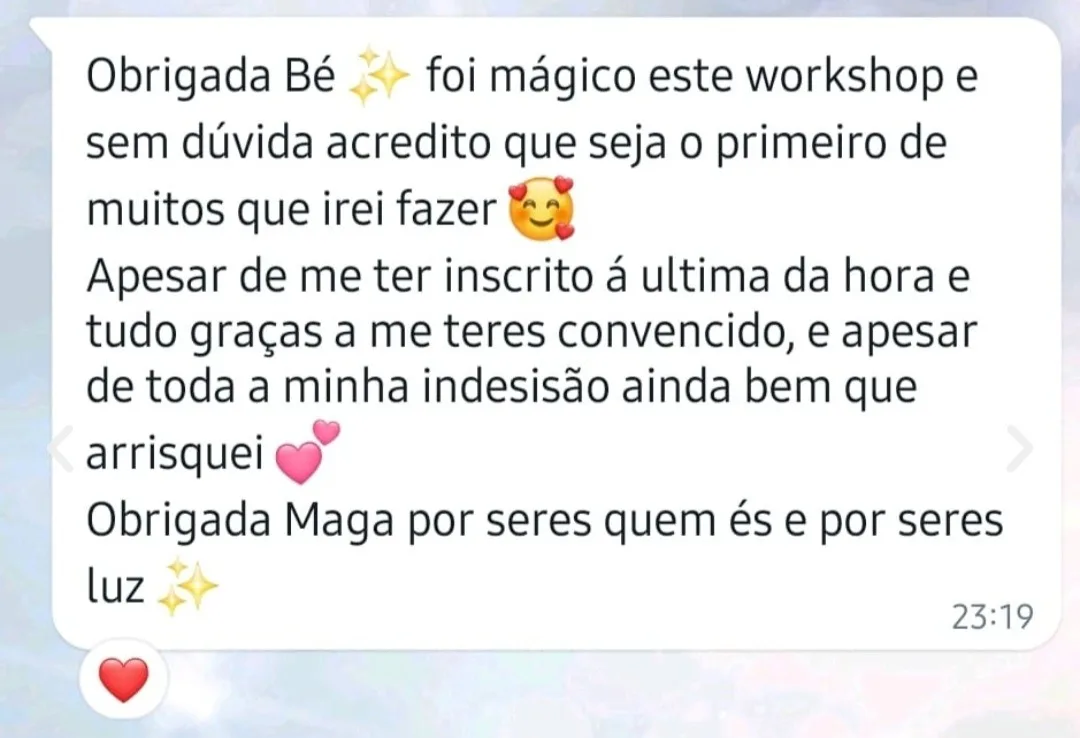
Task: Click the smiling face with hearts emoji
Action: [541, 208]
